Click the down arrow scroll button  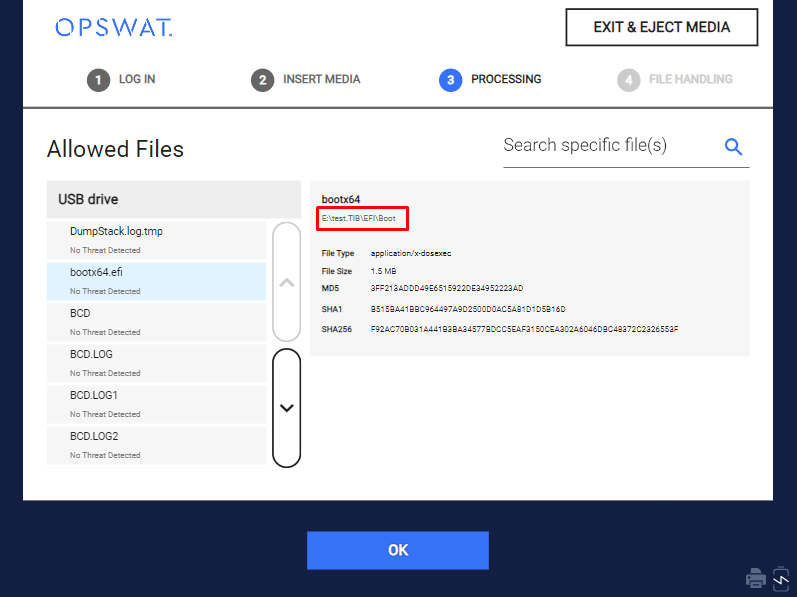[287, 408]
